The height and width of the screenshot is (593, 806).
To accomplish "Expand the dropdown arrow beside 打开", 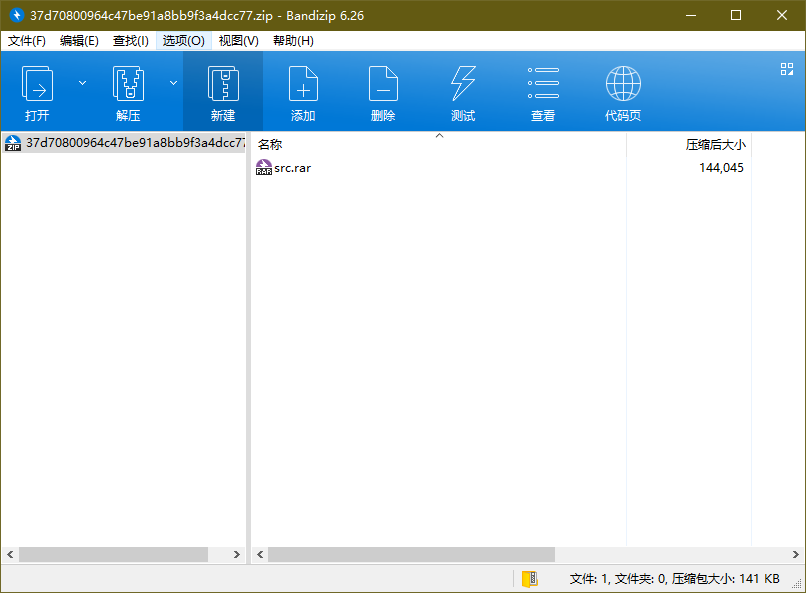I will (82, 83).
